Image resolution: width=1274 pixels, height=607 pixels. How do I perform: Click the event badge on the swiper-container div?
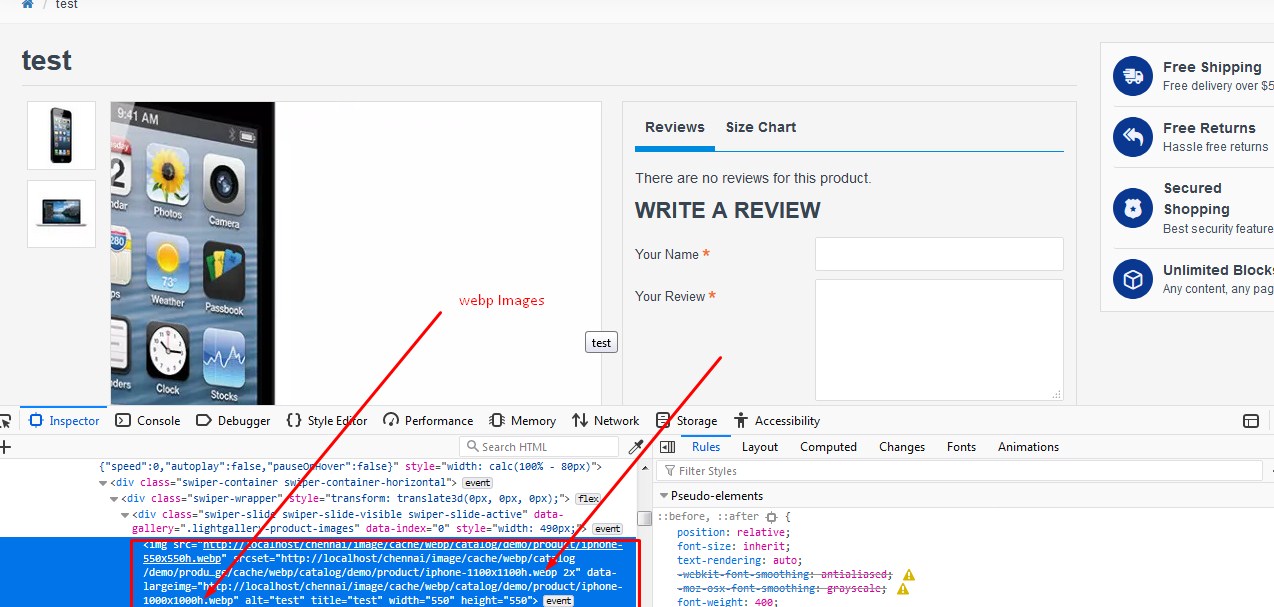point(477,483)
